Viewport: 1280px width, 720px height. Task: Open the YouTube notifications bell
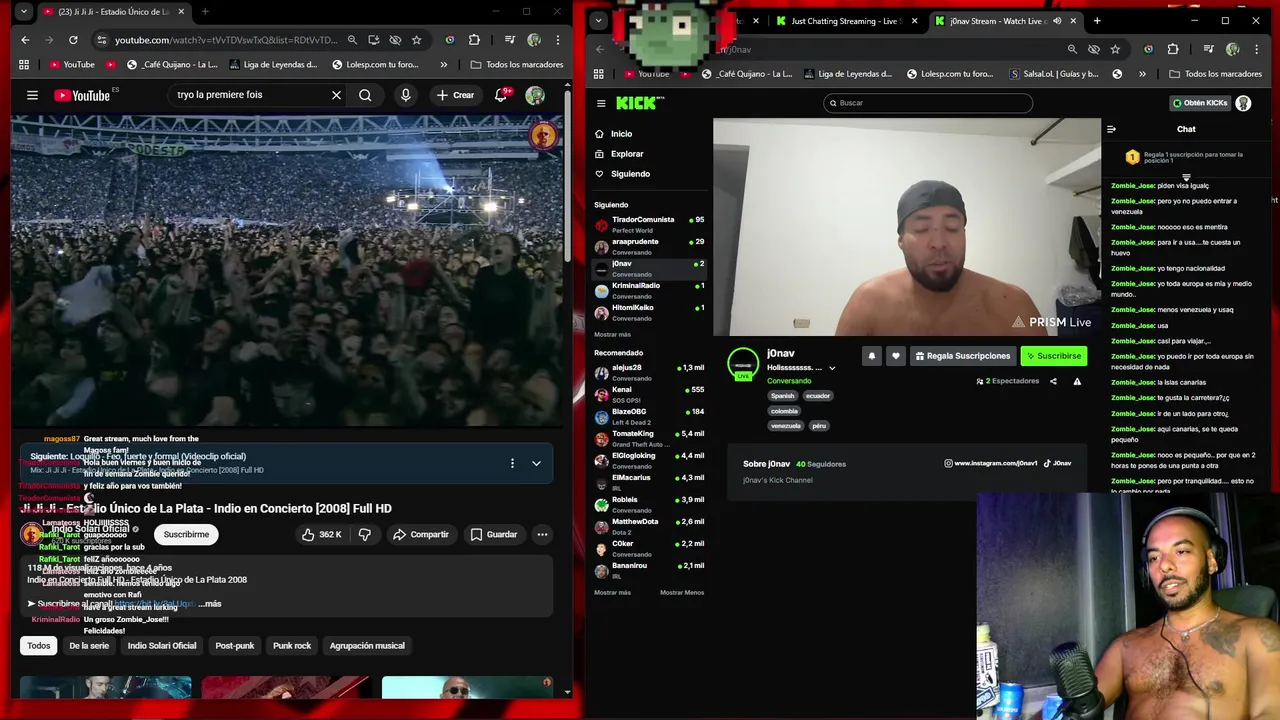pyautogui.click(x=502, y=95)
